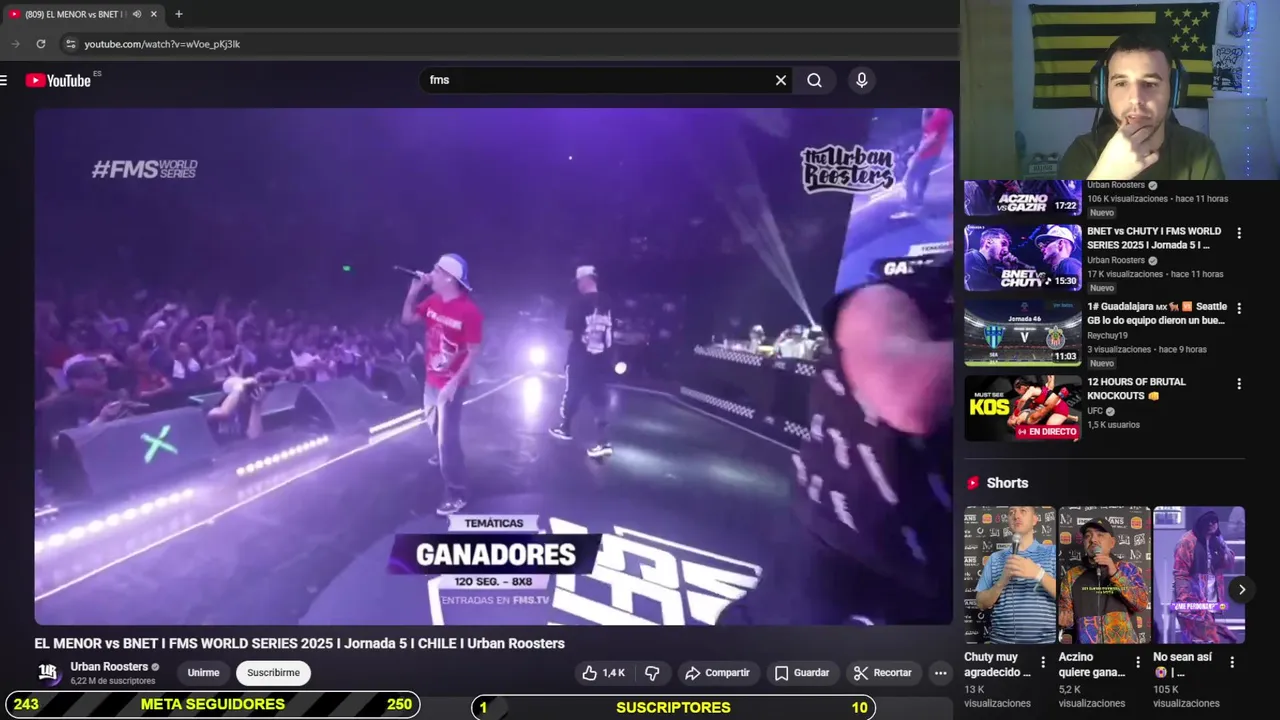Click the main video player

(494, 366)
